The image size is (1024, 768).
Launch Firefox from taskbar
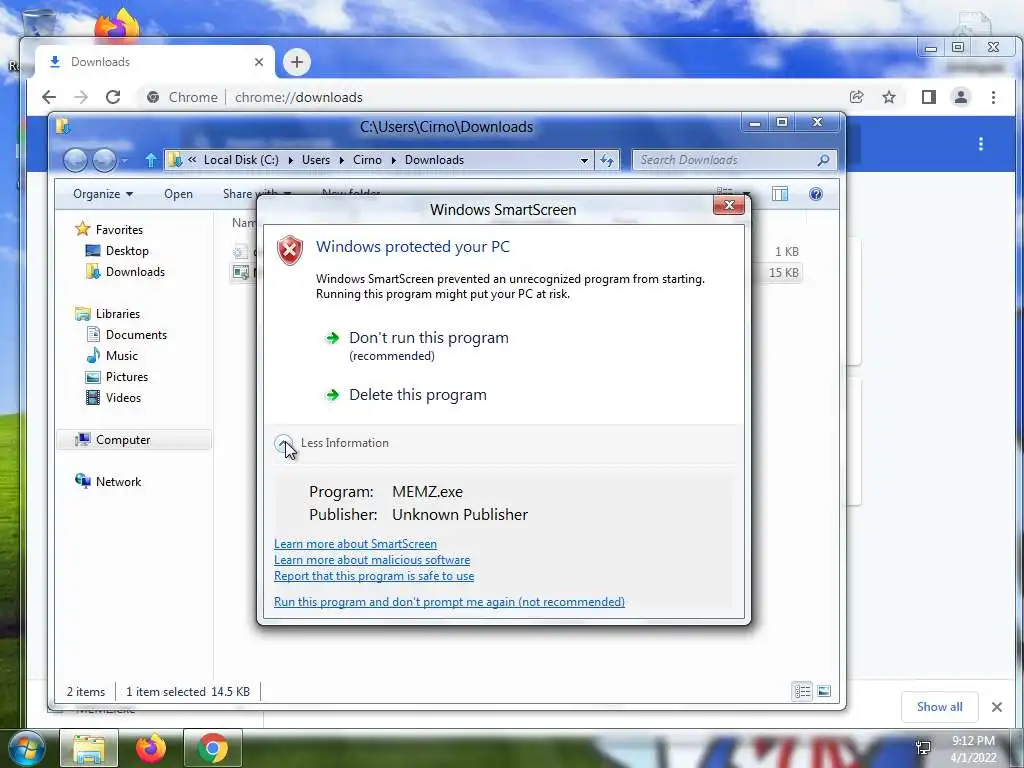coord(151,748)
